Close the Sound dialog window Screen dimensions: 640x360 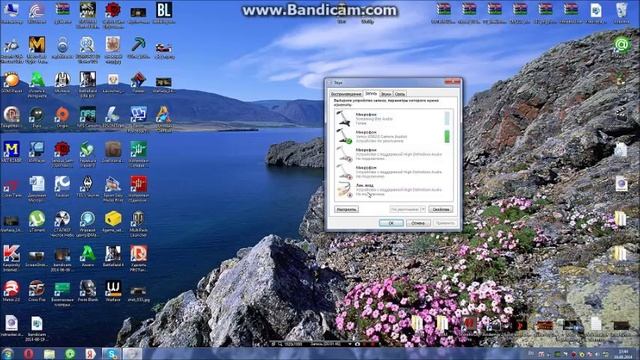tap(452, 82)
